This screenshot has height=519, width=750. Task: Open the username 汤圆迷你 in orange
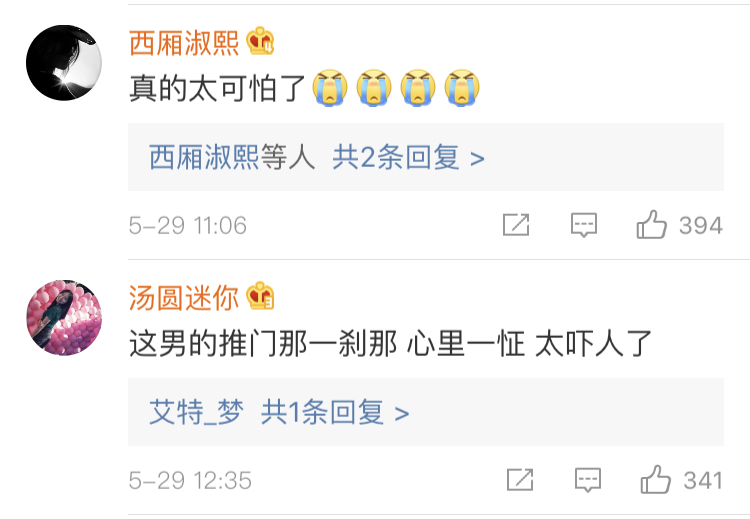pos(184,298)
